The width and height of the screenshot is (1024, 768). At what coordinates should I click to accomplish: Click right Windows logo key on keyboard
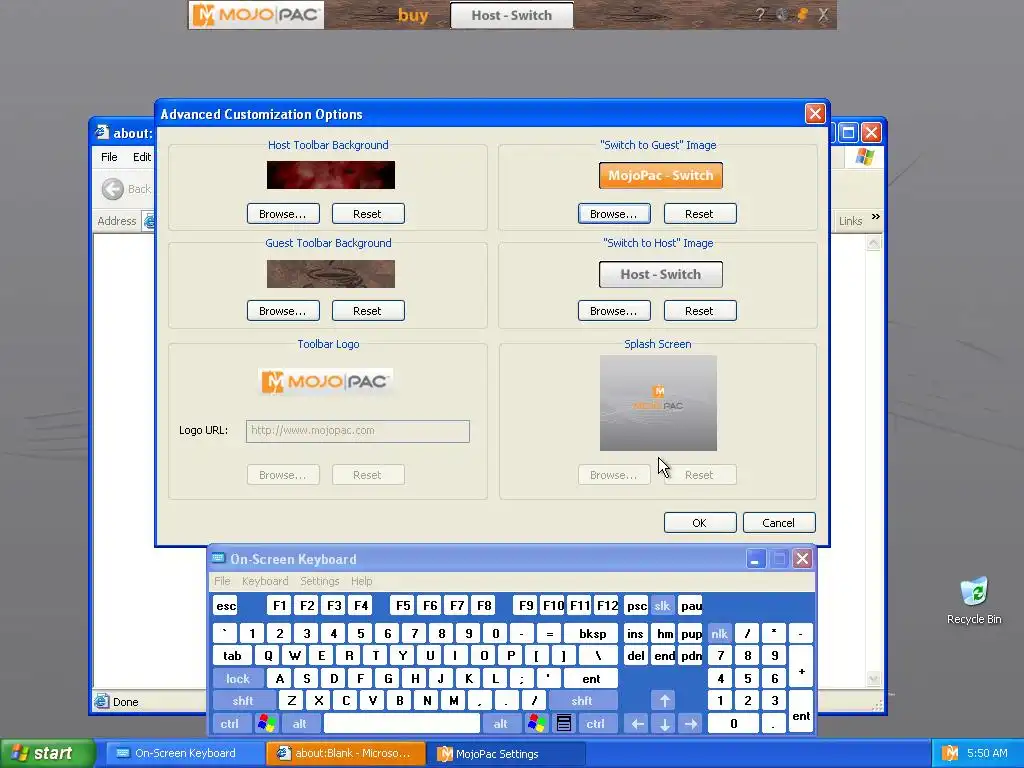coord(537,724)
